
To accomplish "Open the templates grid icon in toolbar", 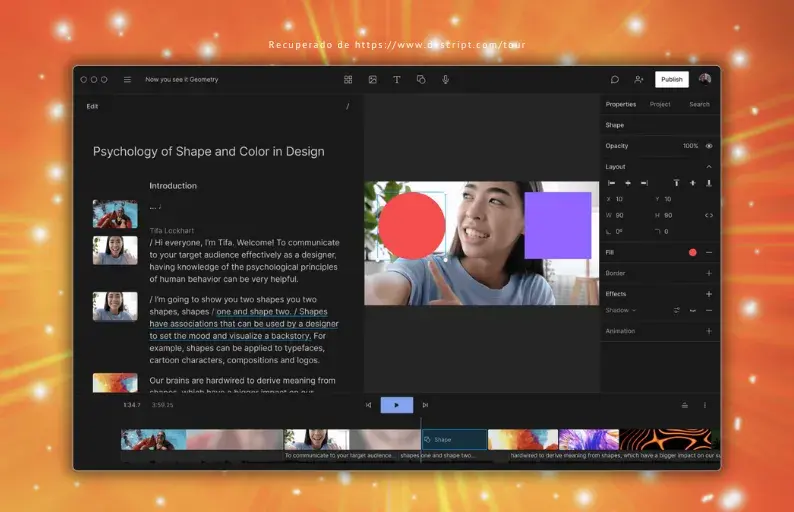I will coord(348,79).
